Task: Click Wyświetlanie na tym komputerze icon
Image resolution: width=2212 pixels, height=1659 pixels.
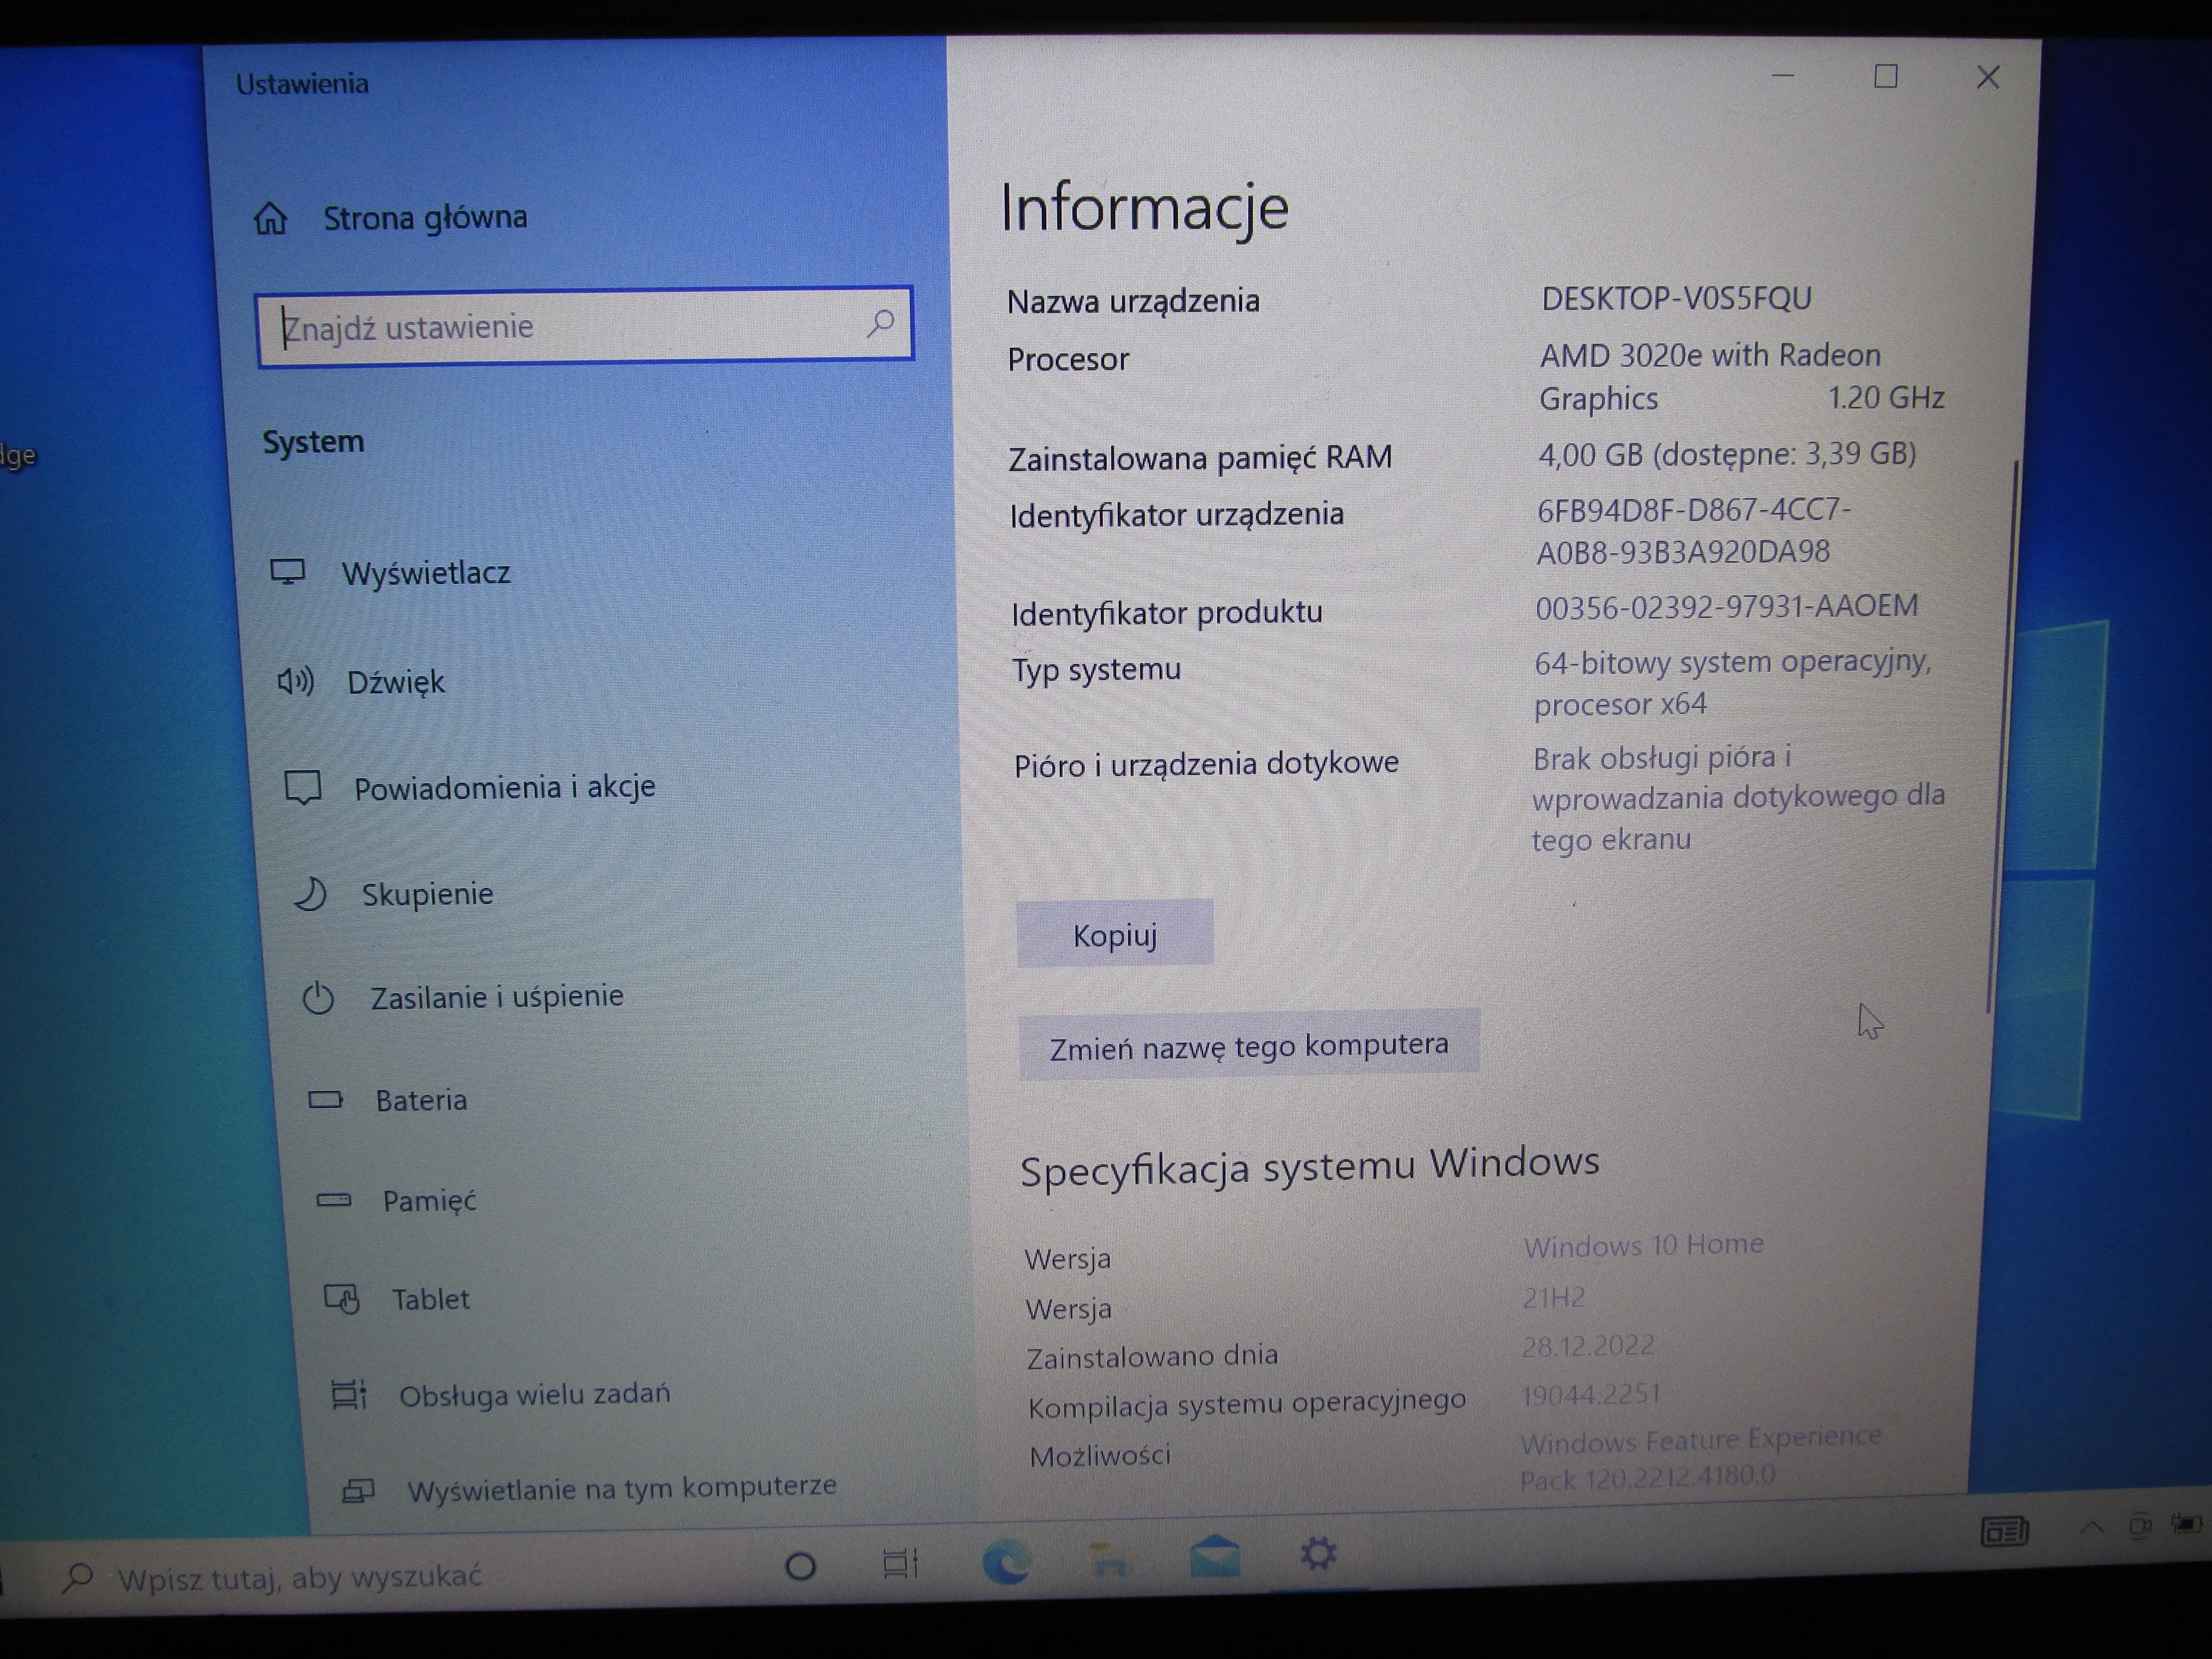Action: (x=358, y=1491)
